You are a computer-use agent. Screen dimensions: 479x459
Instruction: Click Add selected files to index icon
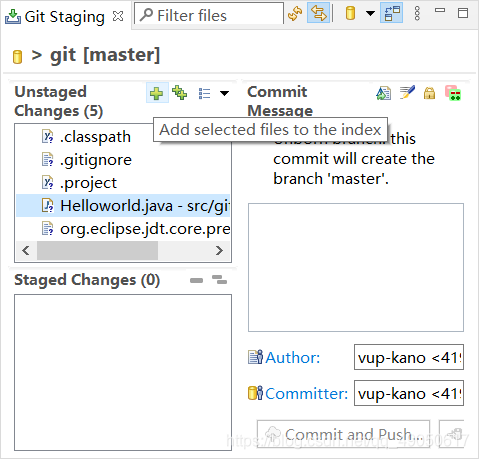tap(157, 93)
